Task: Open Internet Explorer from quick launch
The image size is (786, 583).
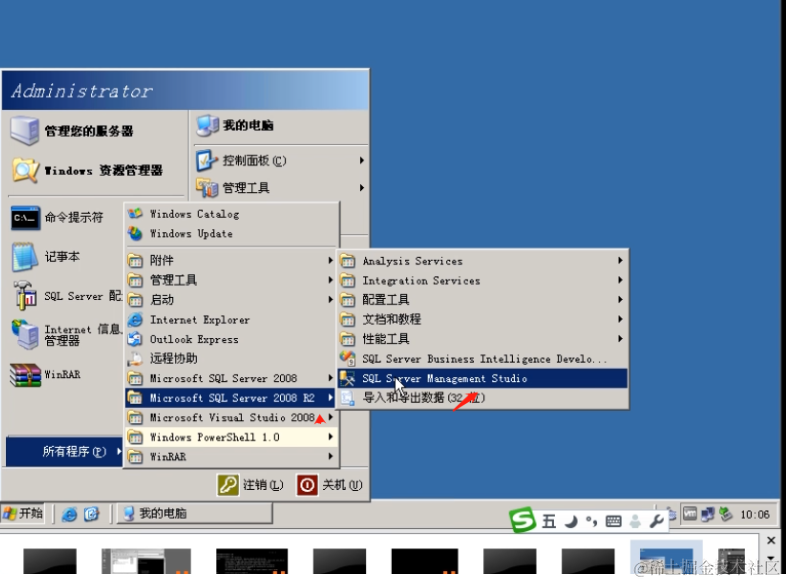Action: tap(69, 514)
